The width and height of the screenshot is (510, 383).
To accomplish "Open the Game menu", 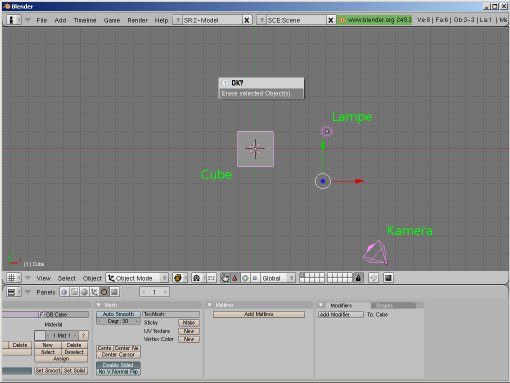I will pyautogui.click(x=112, y=20).
